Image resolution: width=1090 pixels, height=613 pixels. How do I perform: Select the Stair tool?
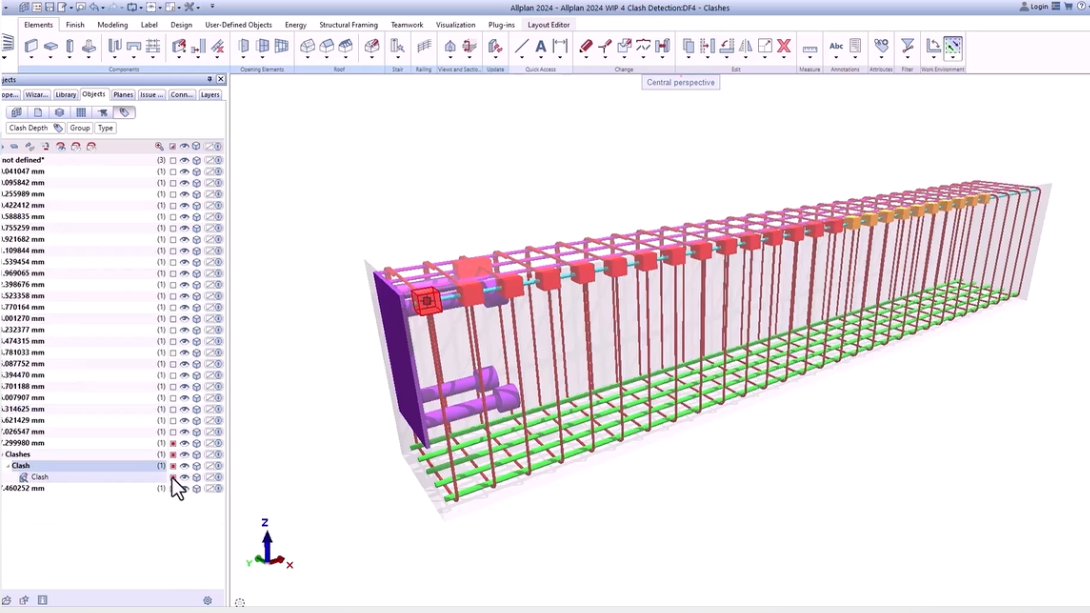click(x=398, y=46)
